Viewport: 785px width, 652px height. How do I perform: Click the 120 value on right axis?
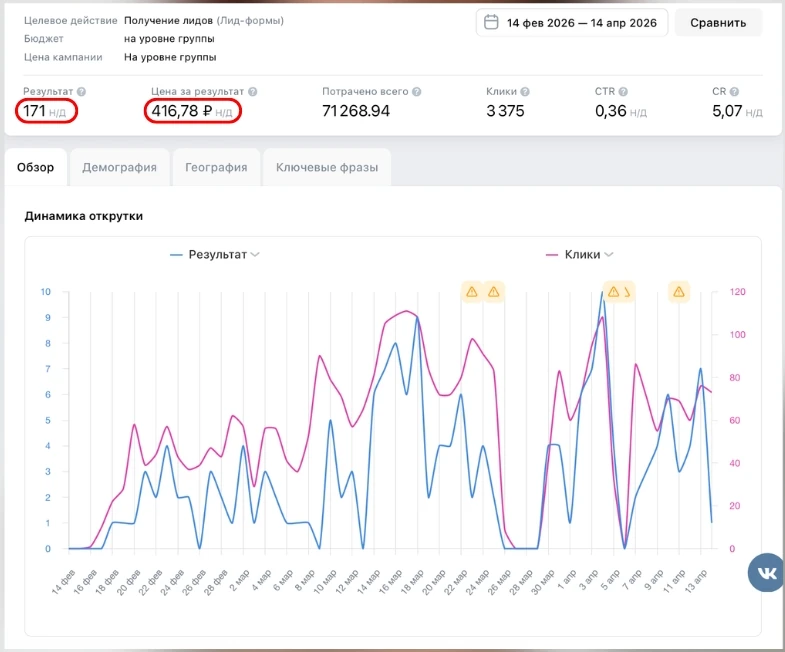point(737,291)
